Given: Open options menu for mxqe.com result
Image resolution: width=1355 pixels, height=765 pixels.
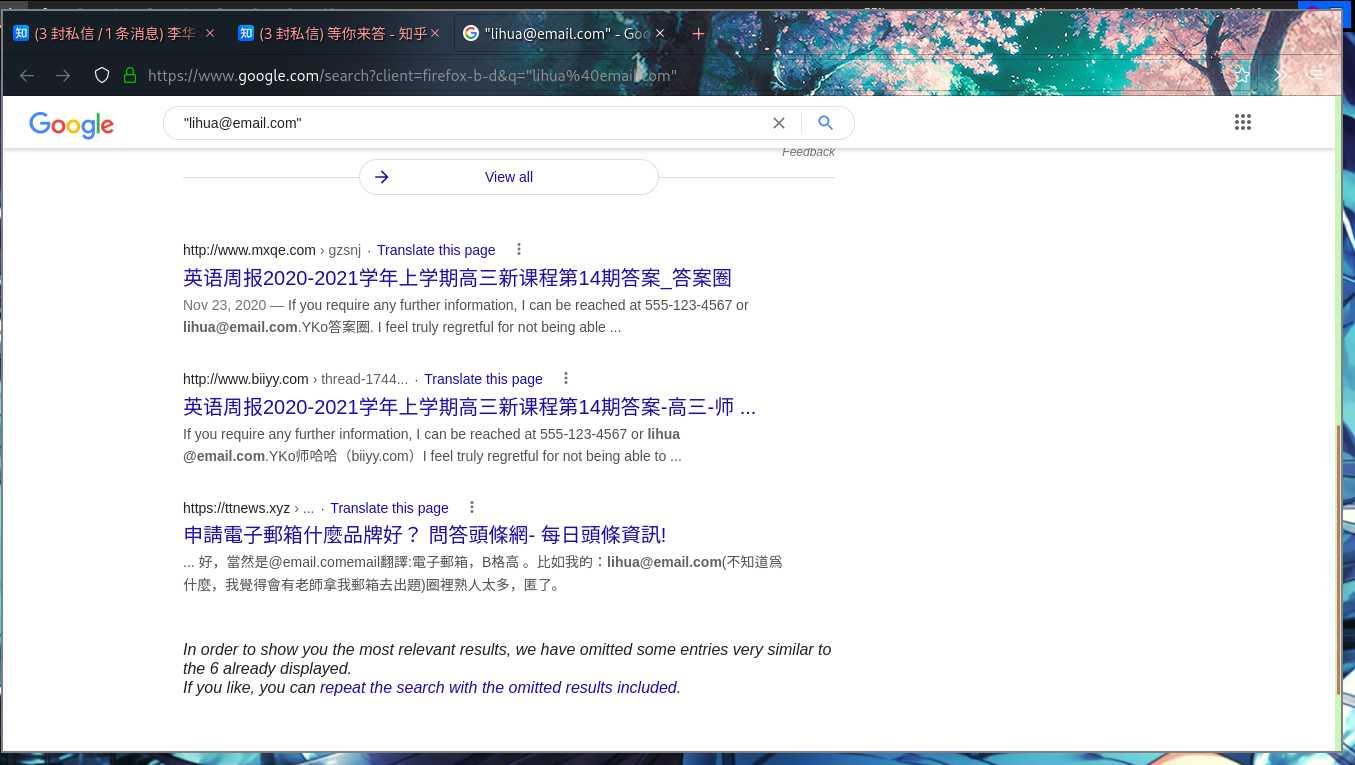Looking at the screenshot, I should pyautogui.click(x=518, y=249).
